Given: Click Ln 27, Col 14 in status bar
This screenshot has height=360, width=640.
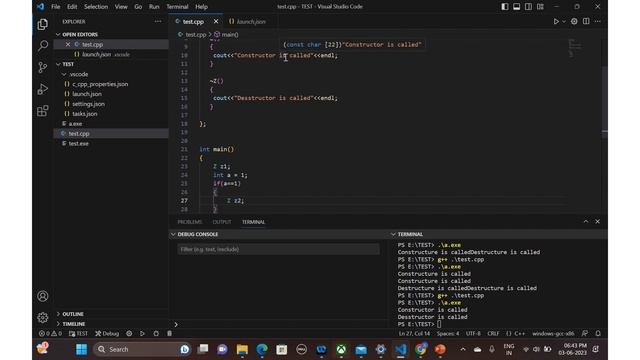Looking at the screenshot, I should coord(414,333).
